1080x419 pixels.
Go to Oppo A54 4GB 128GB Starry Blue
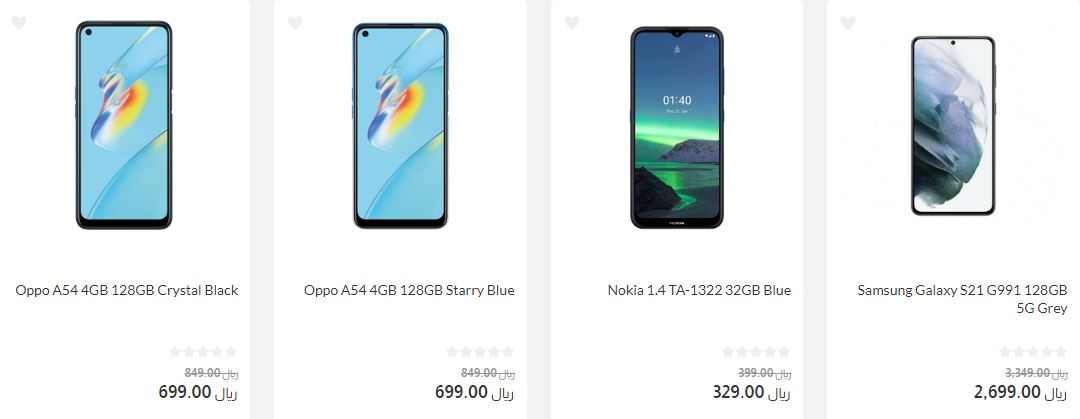(409, 290)
